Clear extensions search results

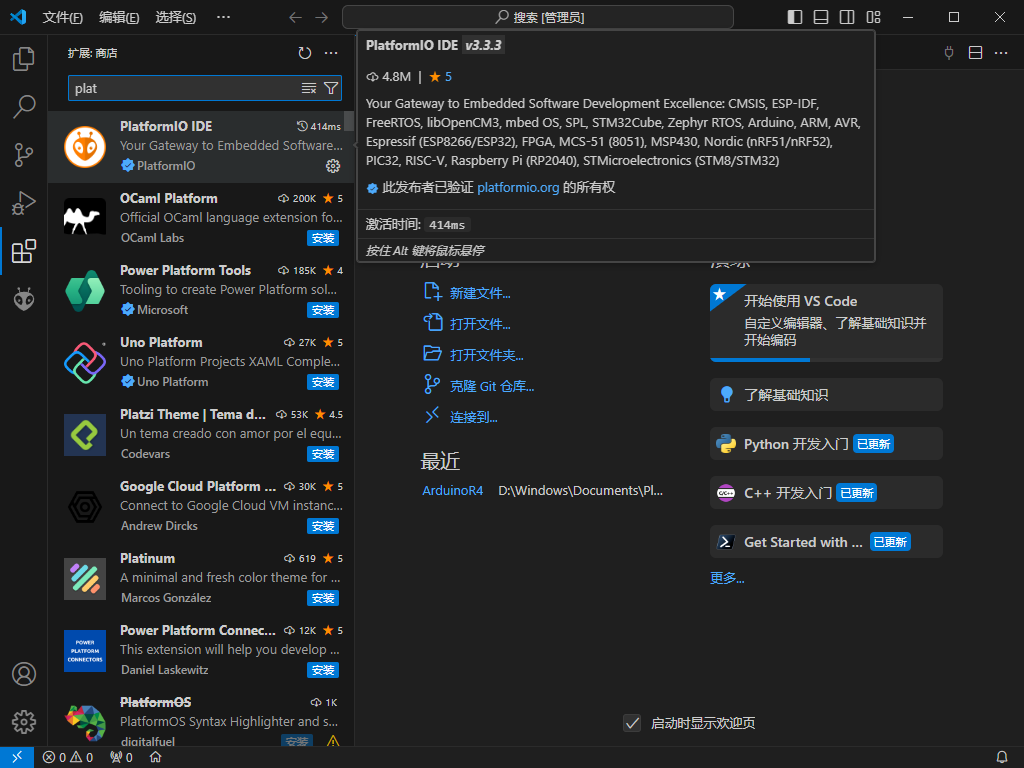pyautogui.click(x=309, y=88)
